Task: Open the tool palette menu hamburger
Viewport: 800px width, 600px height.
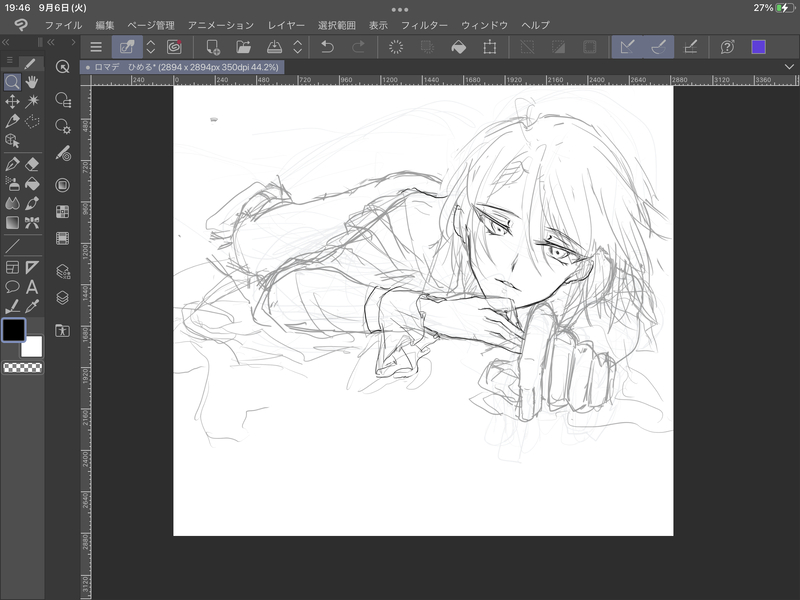Action: [10, 60]
